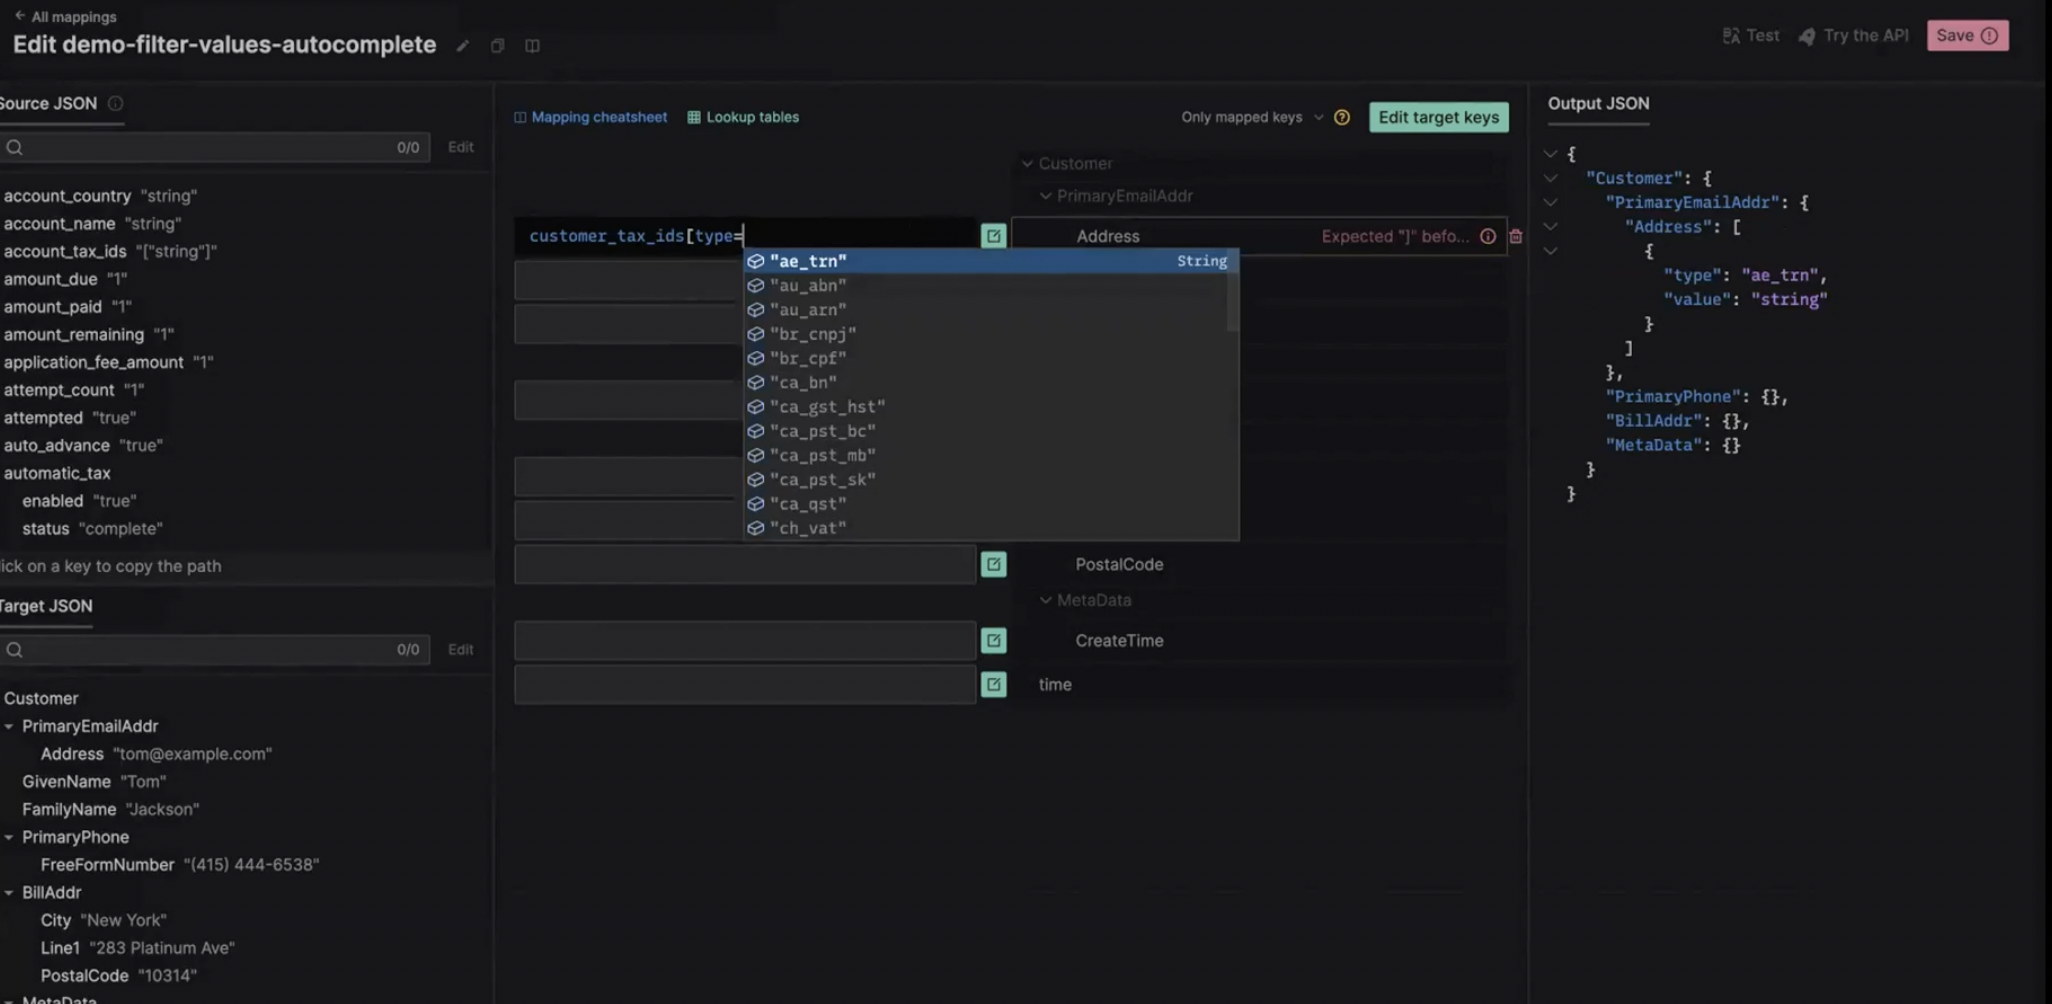Select "br_cnpj" autocomplete suggestion
Viewport: 2052px width, 1004px height.
[985, 334]
